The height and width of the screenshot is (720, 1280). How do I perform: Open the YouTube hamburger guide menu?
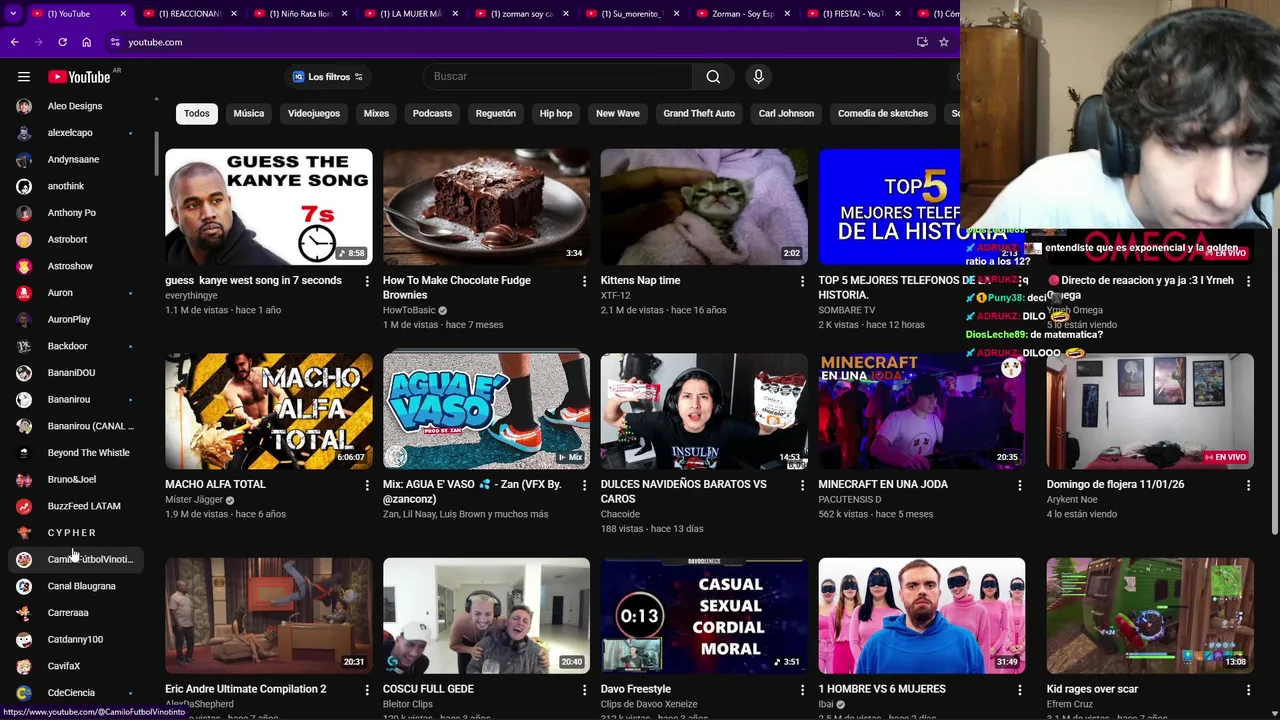[x=24, y=77]
